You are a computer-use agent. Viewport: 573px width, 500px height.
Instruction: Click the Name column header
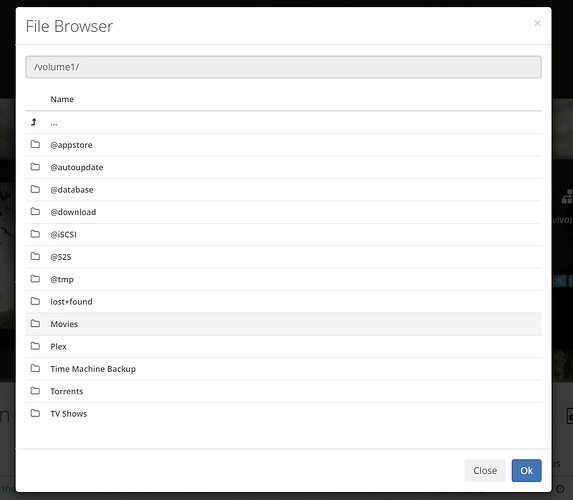[x=62, y=99]
